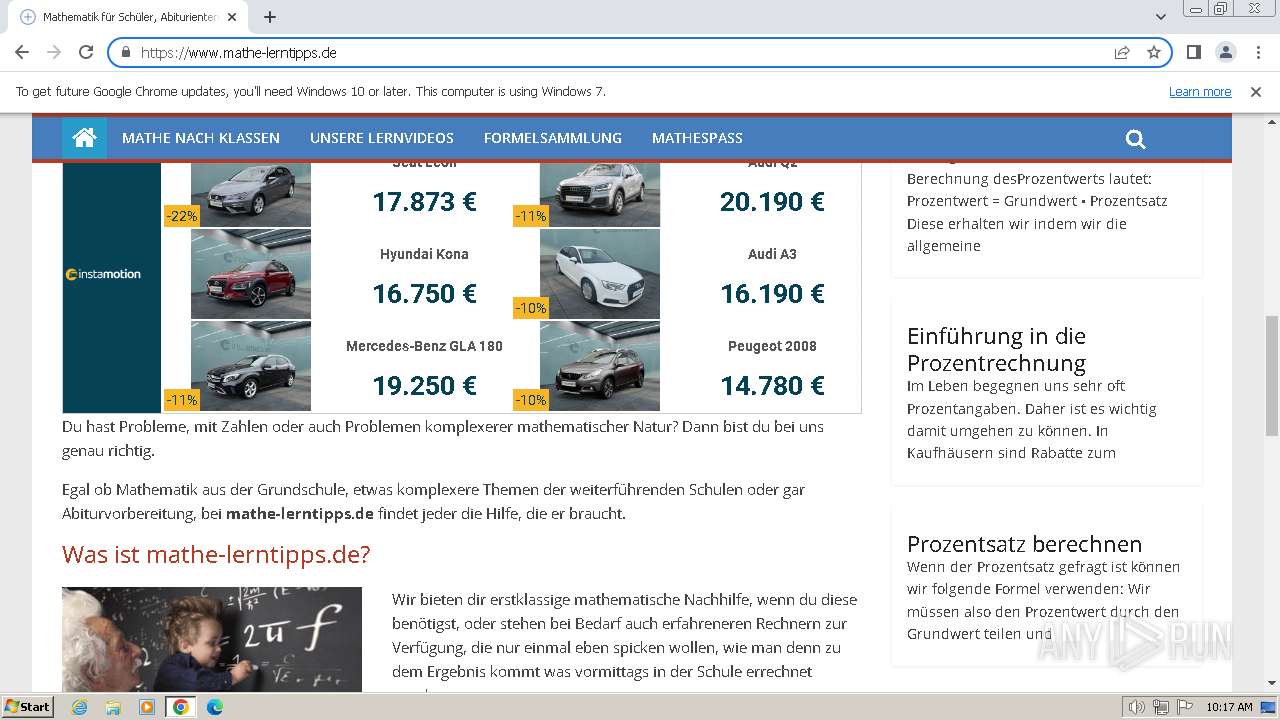Go back with browser back arrow
The height and width of the screenshot is (720, 1280).
point(22,52)
